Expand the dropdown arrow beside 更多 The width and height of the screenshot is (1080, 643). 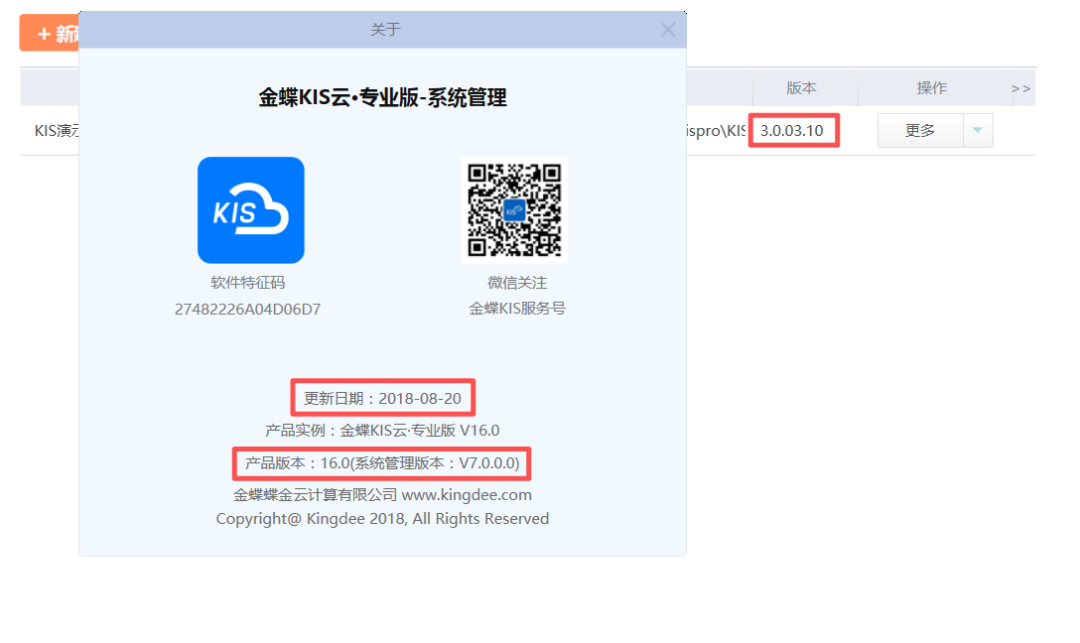click(978, 131)
